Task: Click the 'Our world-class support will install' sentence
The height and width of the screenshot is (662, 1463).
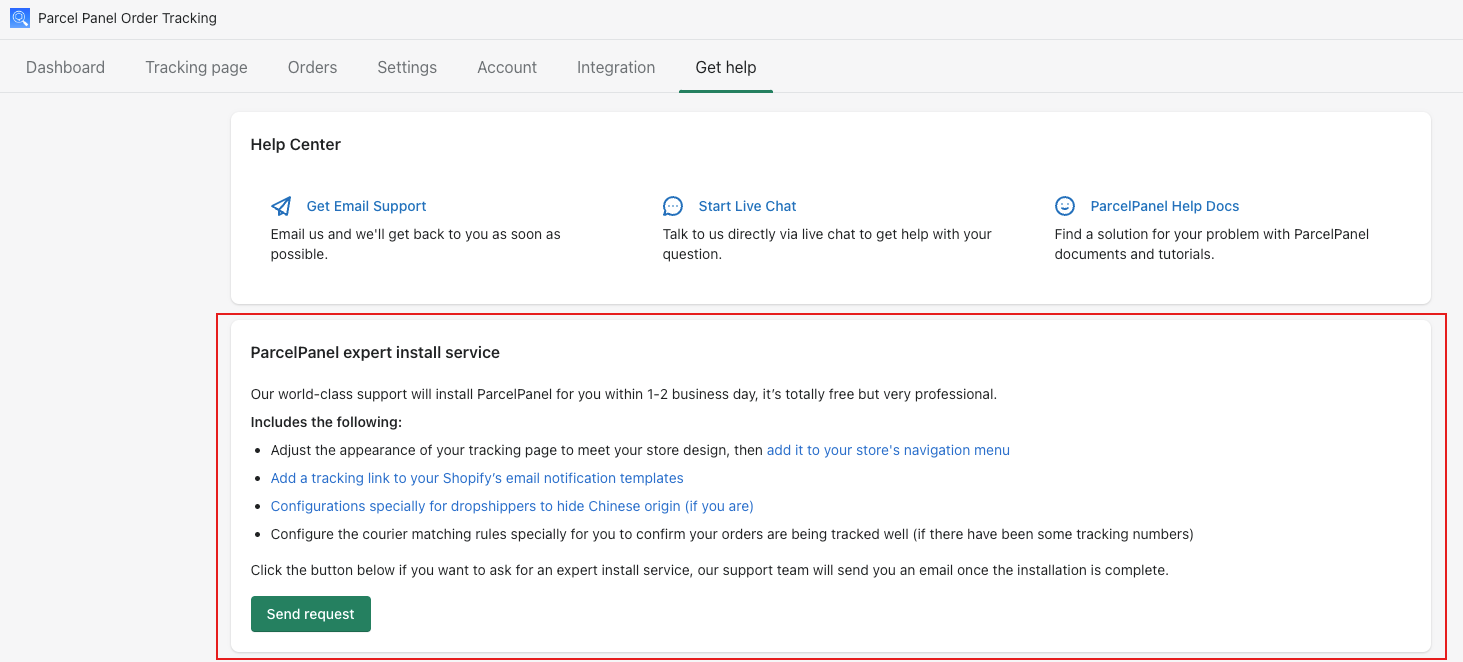Action: [624, 394]
